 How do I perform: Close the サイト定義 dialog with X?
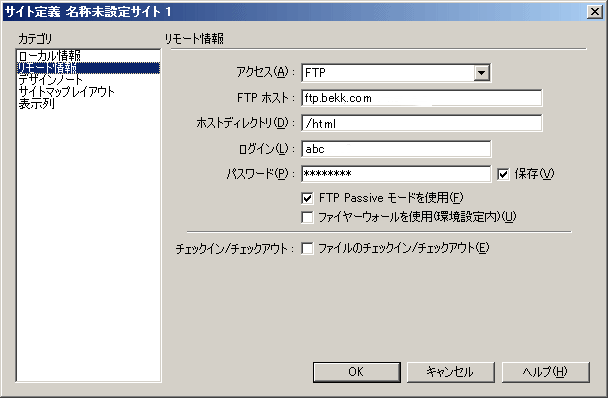click(595, 12)
